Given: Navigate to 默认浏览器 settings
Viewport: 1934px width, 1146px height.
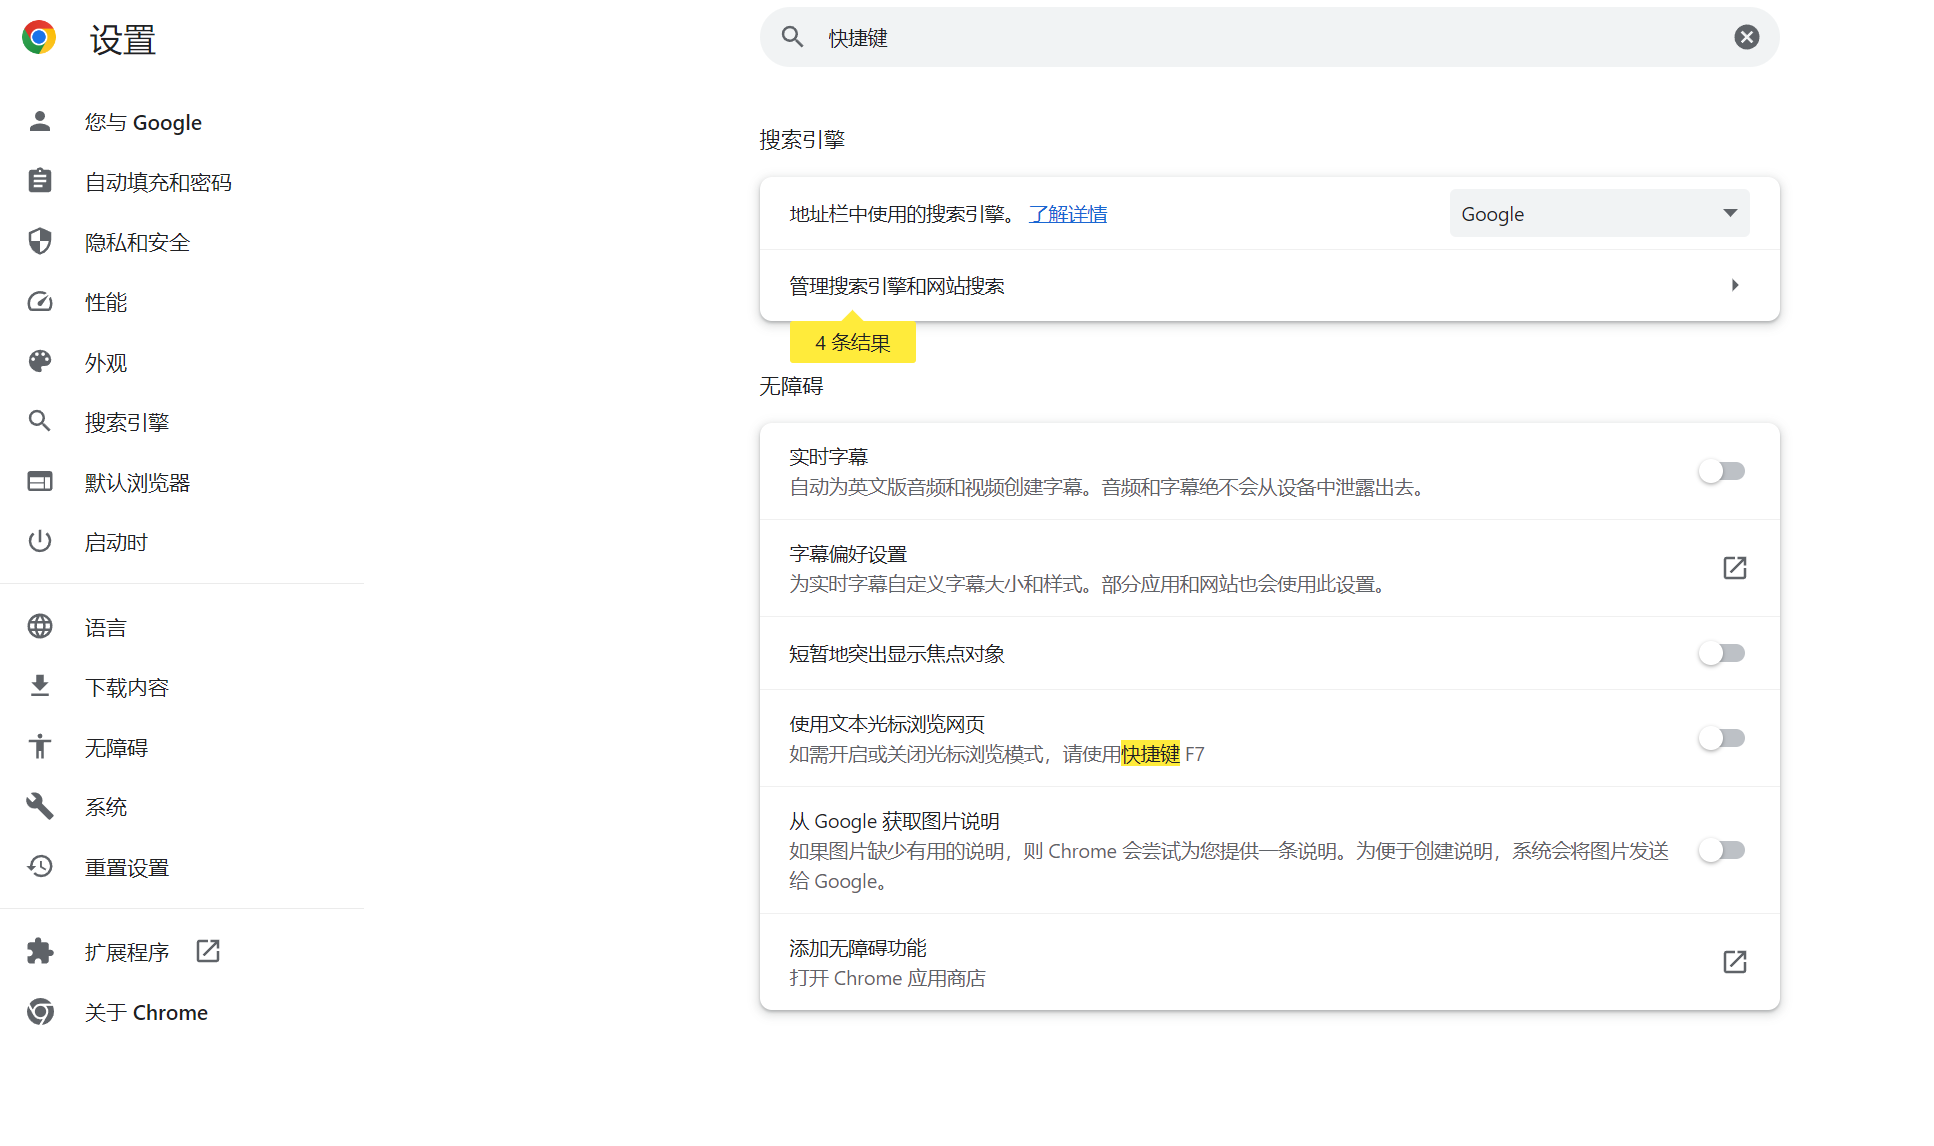Looking at the screenshot, I should pos(137,482).
